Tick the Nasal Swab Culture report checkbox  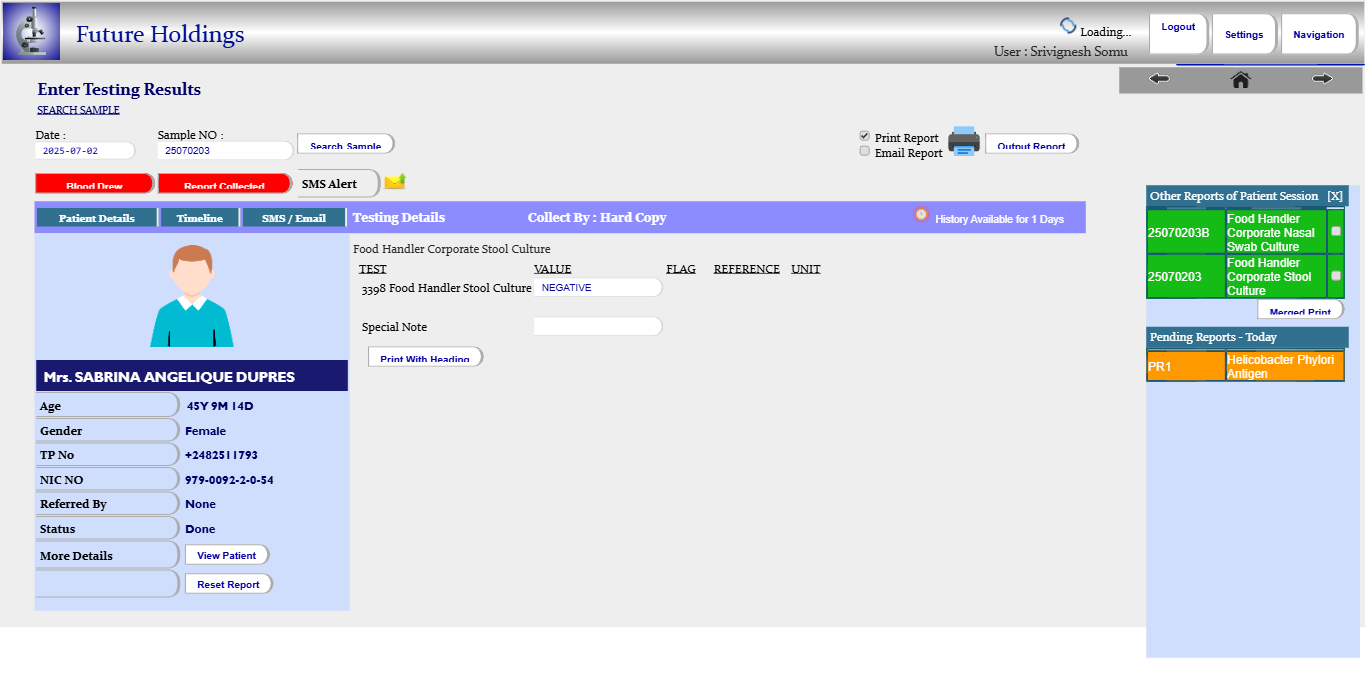click(1336, 231)
